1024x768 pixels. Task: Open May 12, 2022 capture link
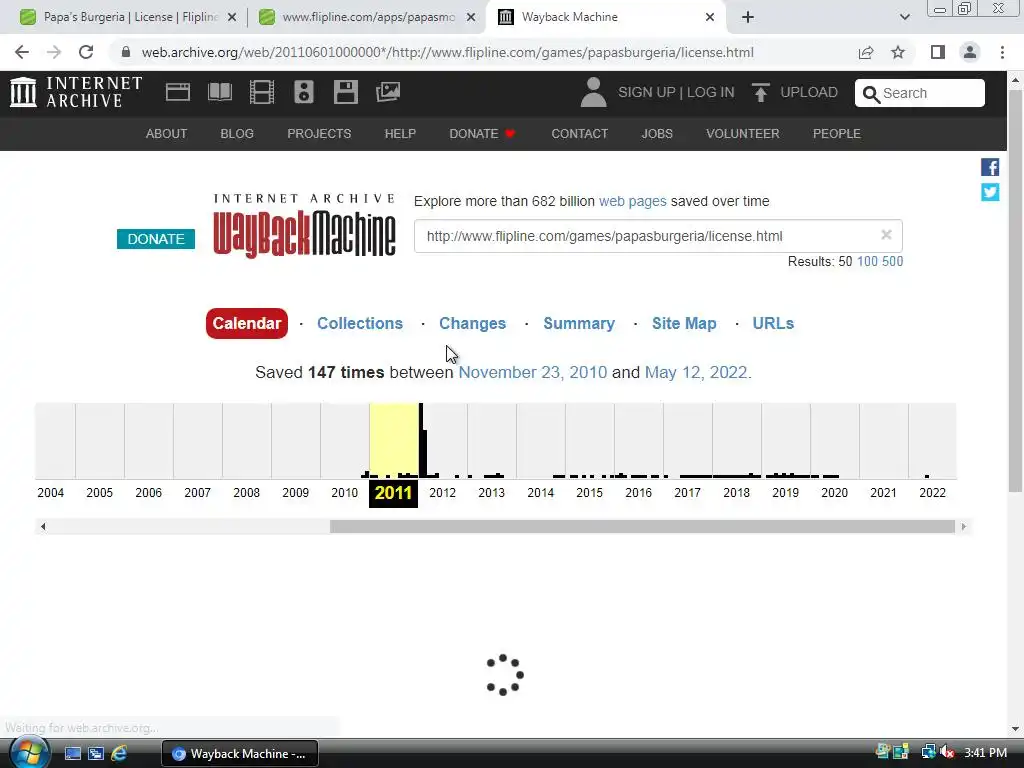pyautogui.click(x=696, y=372)
